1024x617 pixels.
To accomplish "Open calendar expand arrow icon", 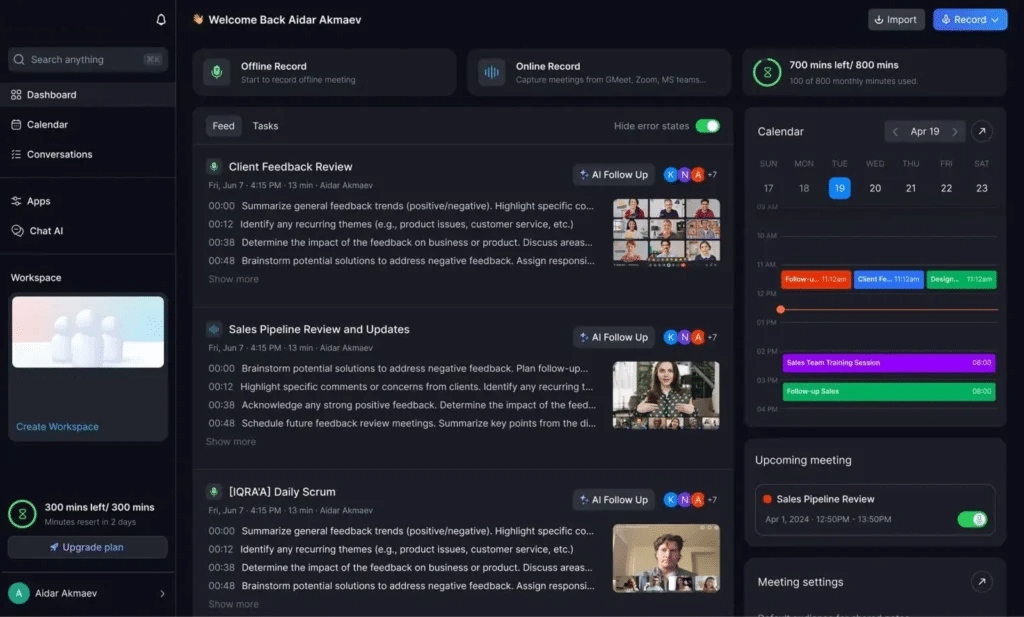I will click(x=982, y=131).
